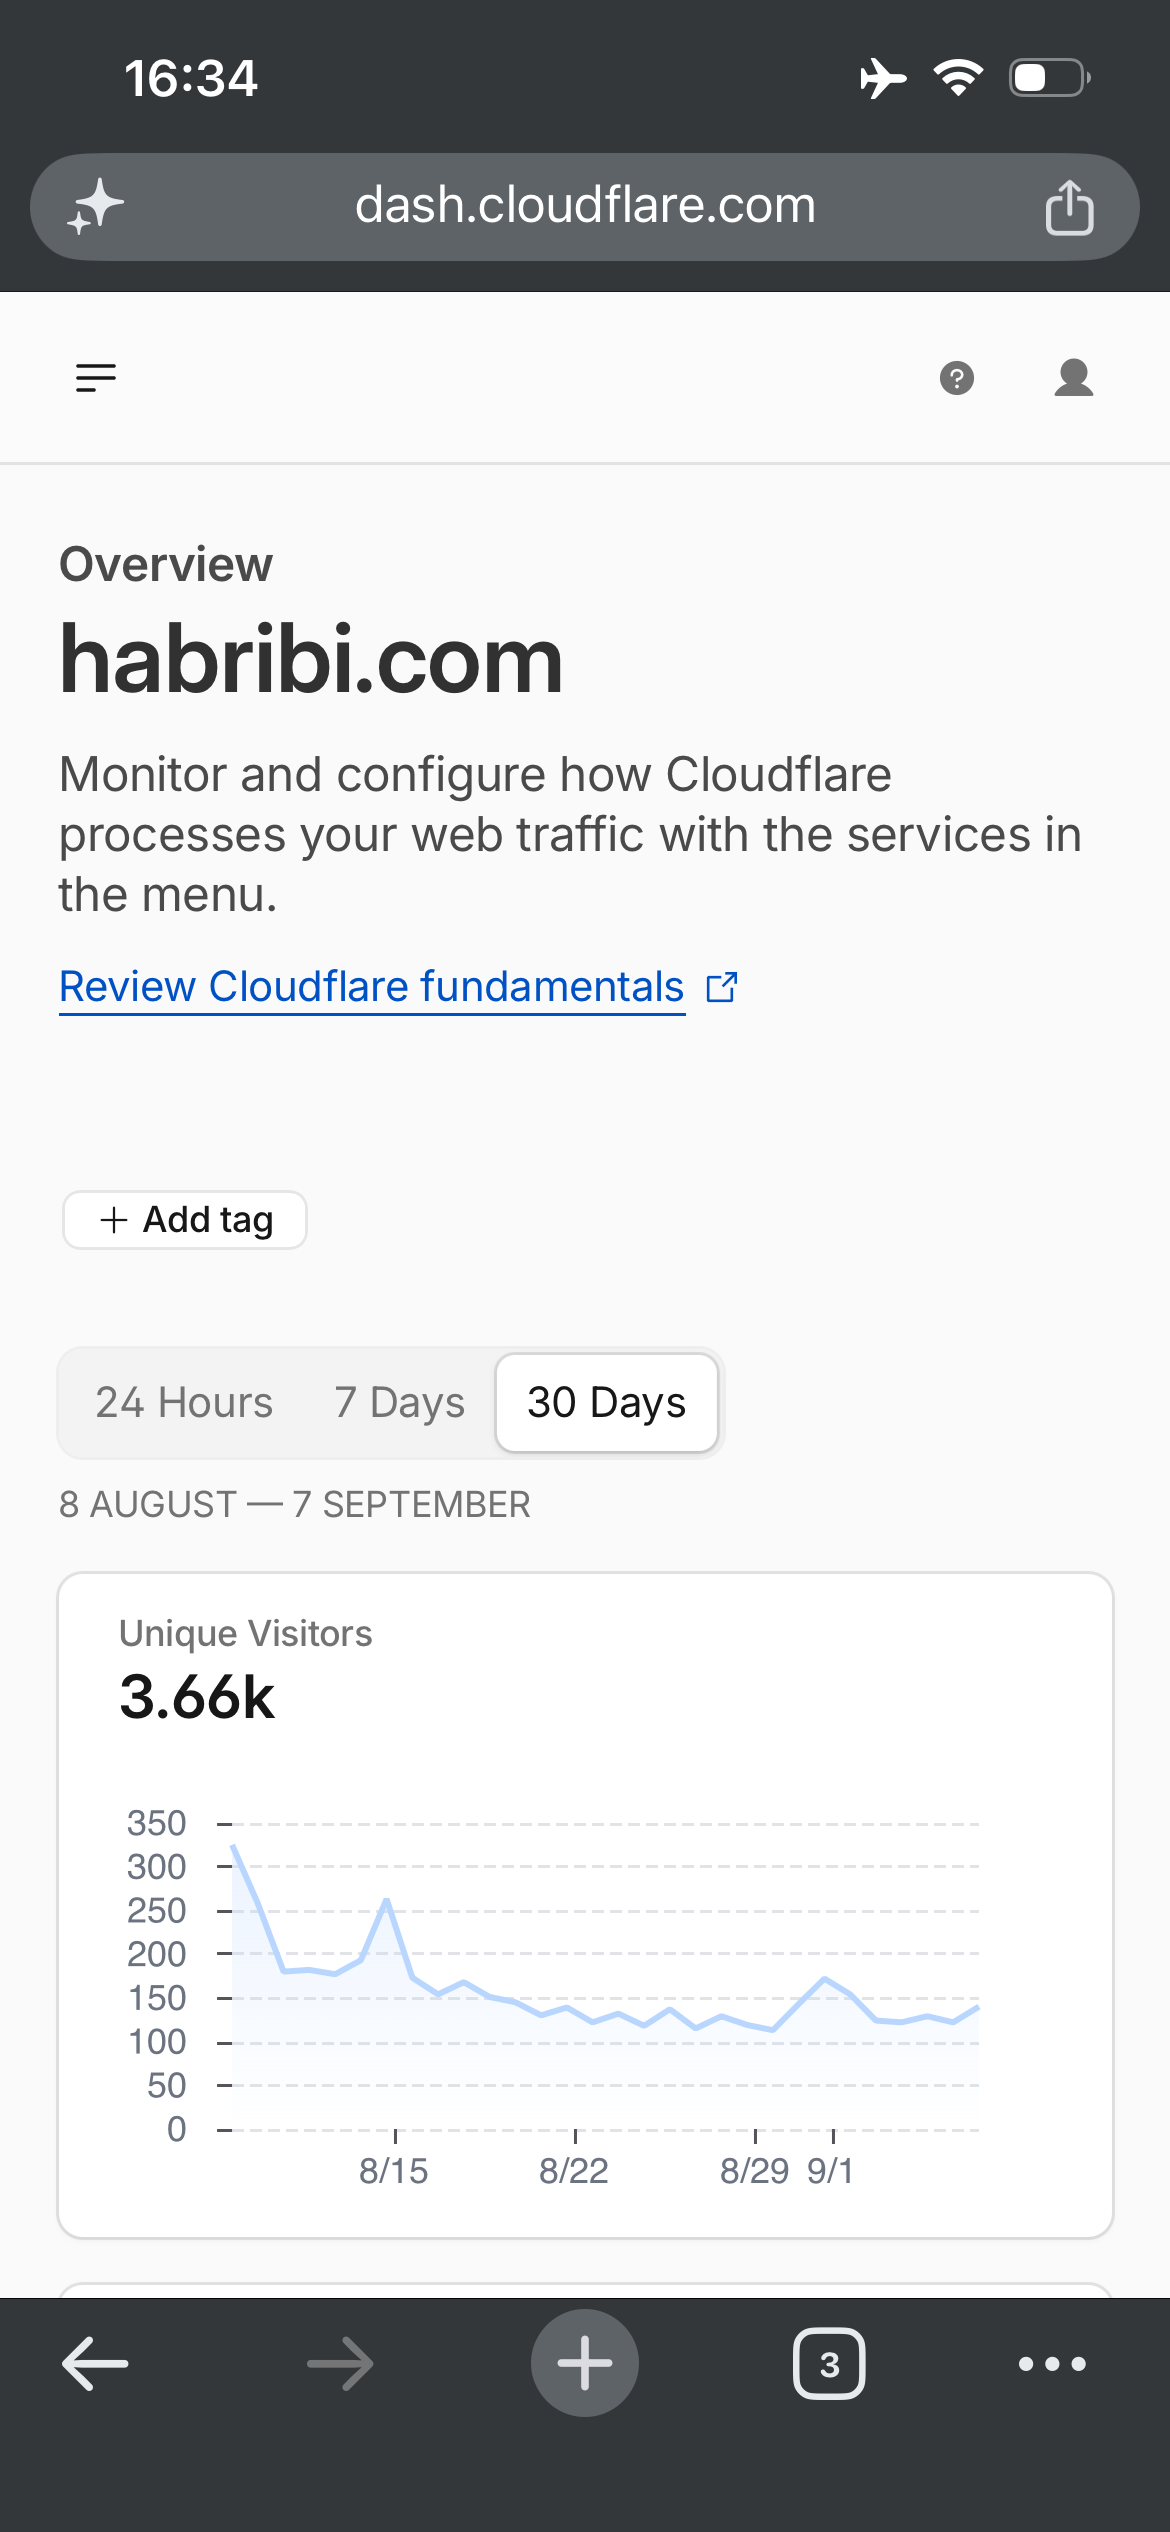Open the tab switcher showing 3 tabs
This screenshot has width=1170, height=2532.
tap(829, 2364)
